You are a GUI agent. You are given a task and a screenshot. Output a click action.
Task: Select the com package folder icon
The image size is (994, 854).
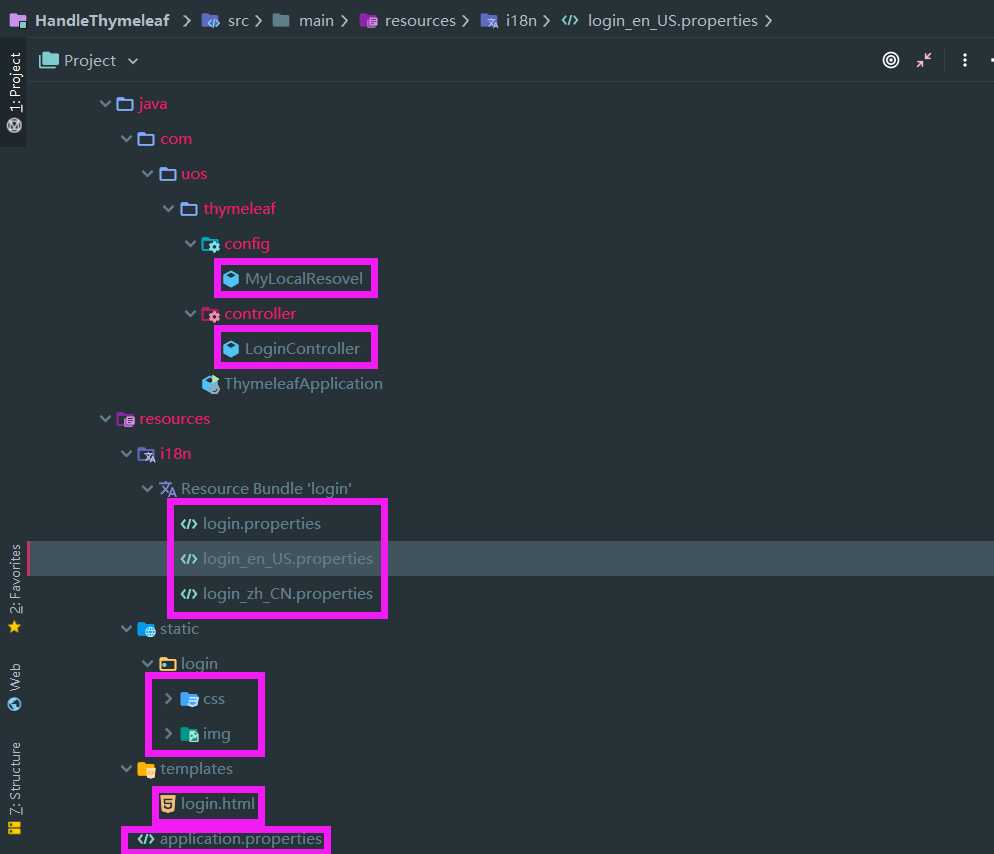point(146,139)
